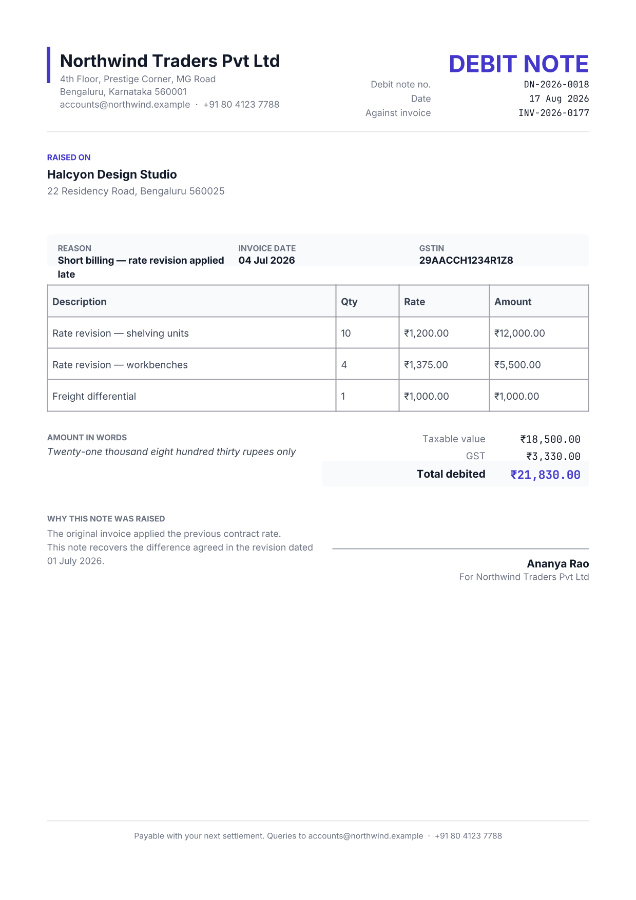Click the date 17 Aug 2026
Image resolution: width=636 pixels, height=900 pixels.
click(x=559, y=99)
